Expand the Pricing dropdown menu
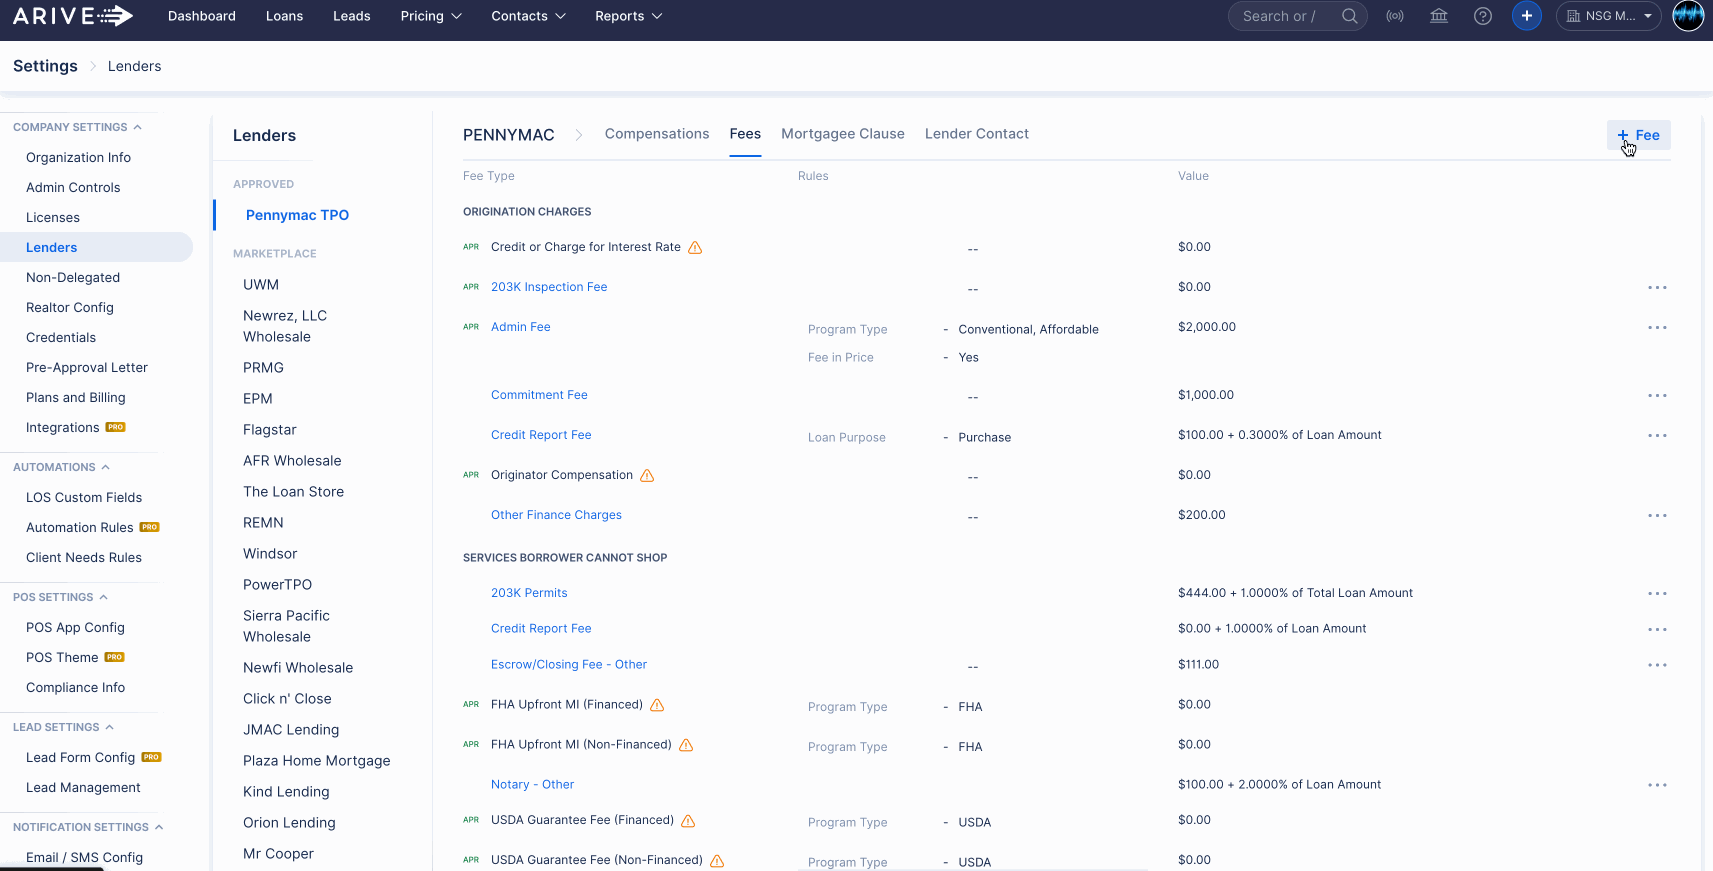 pos(431,16)
